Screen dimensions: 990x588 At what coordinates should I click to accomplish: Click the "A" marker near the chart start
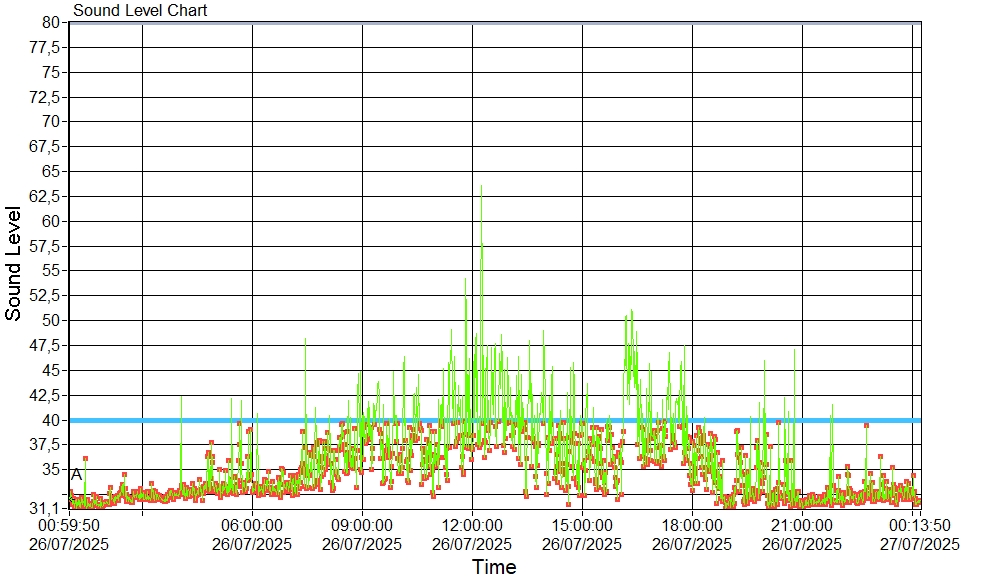click(77, 474)
